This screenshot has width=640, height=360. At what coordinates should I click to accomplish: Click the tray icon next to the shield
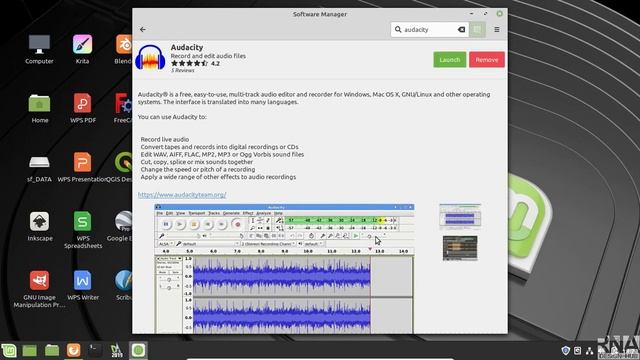[x=578, y=350]
